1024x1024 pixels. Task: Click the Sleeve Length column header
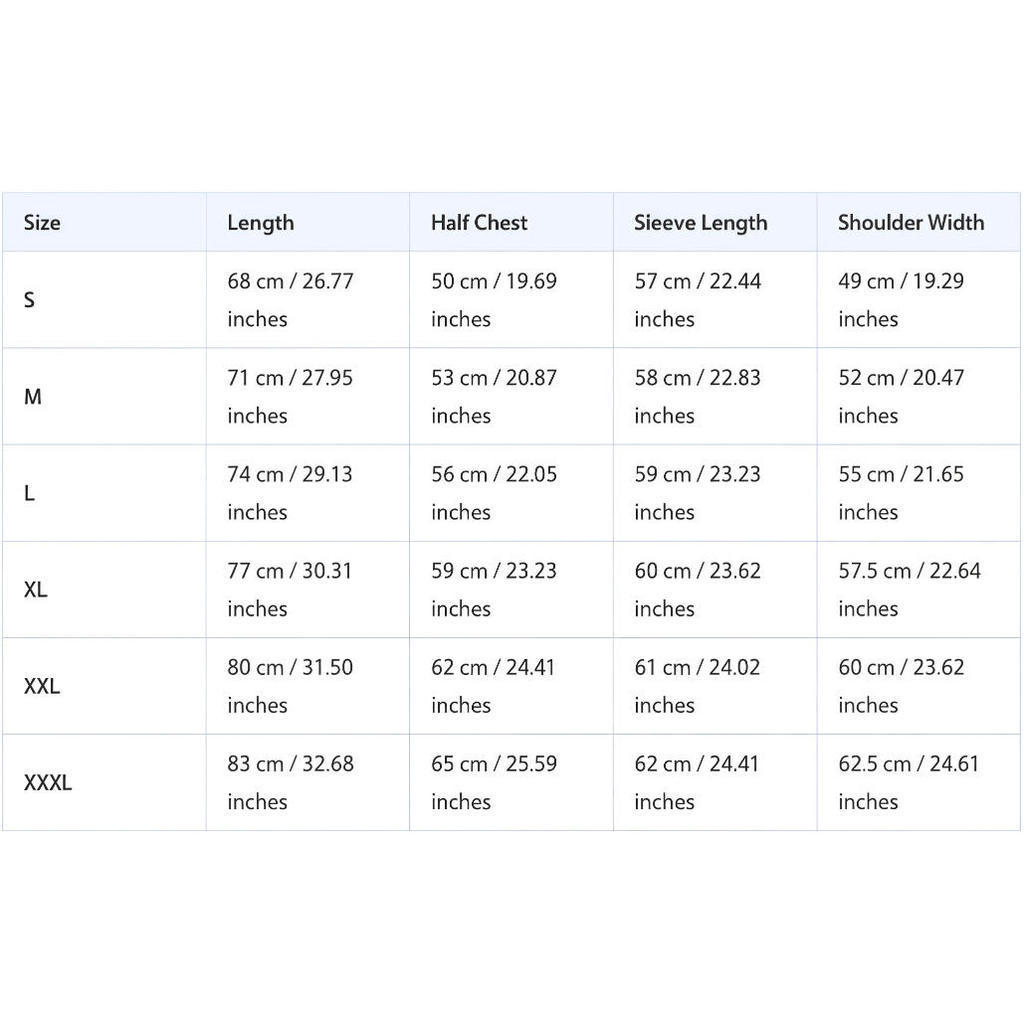click(x=701, y=223)
